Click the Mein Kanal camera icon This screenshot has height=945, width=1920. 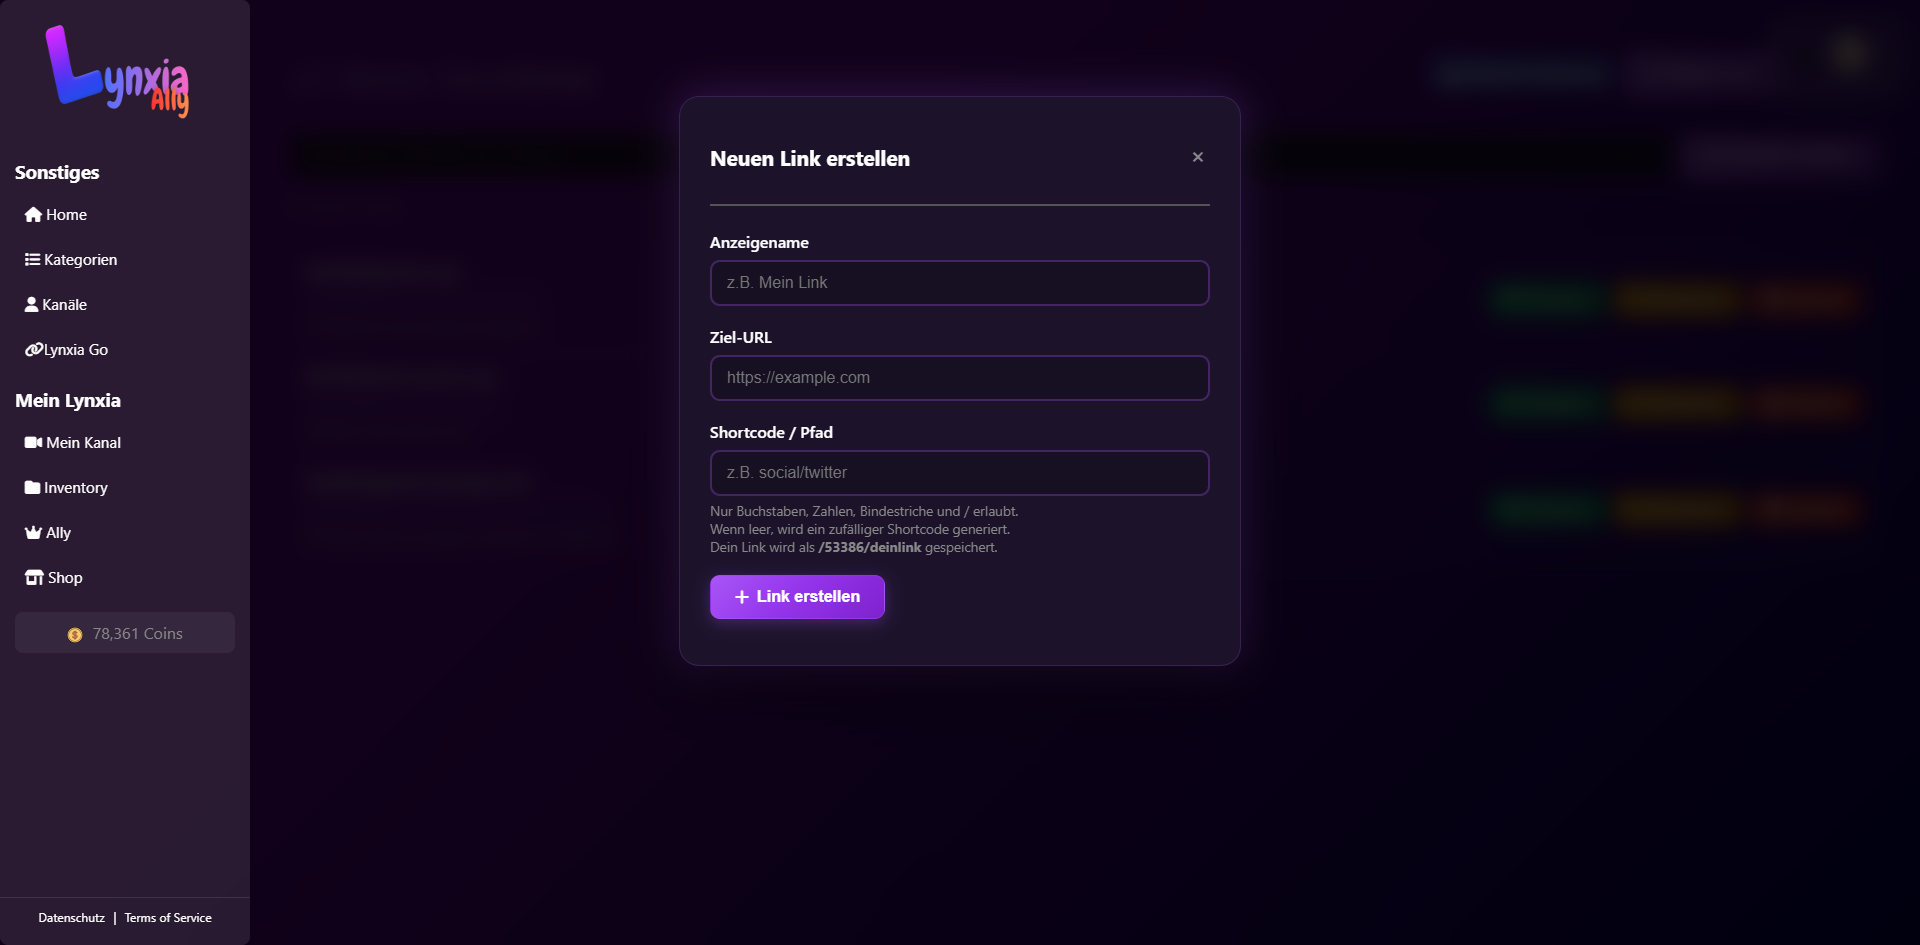click(x=33, y=443)
